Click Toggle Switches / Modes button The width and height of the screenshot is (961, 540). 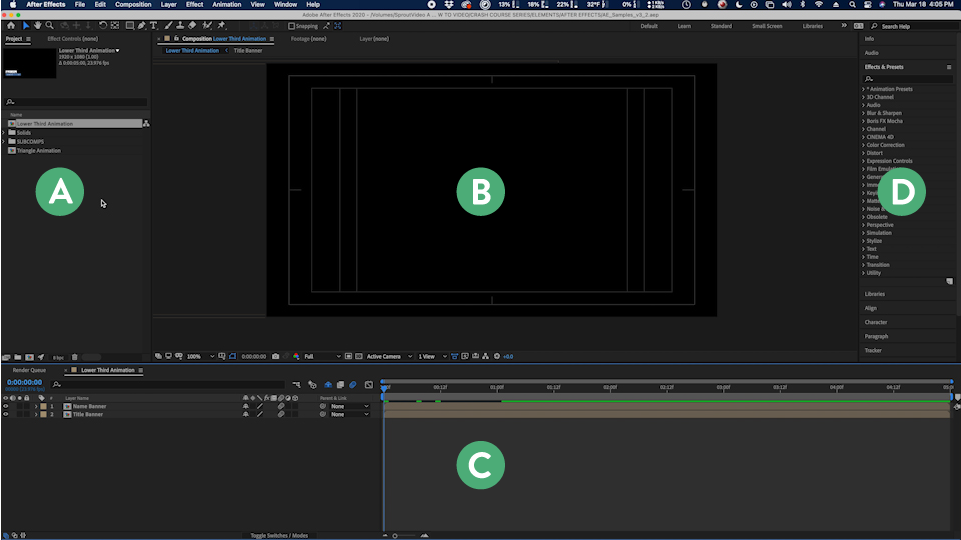(x=279, y=535)
